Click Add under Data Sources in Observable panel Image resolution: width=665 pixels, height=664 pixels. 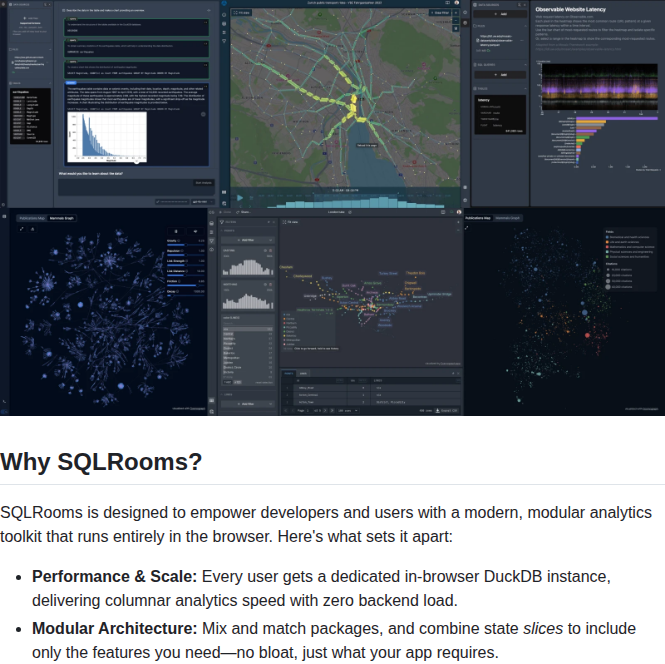pyautogui.click(x=500, y=14)
